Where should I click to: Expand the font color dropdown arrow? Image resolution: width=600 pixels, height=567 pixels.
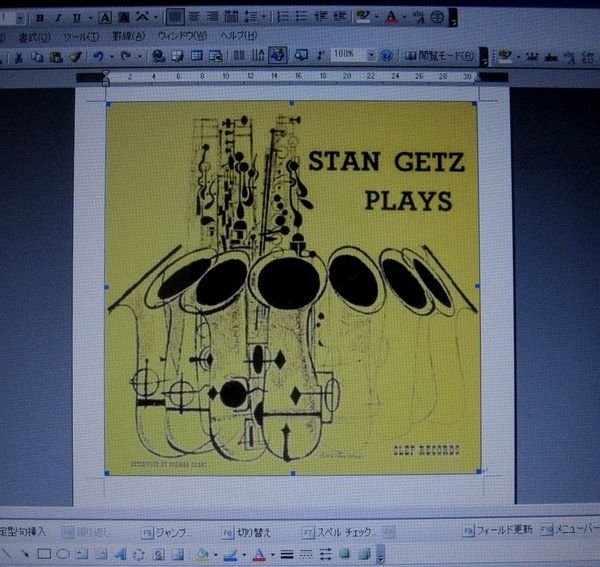(x=403, y=17)
